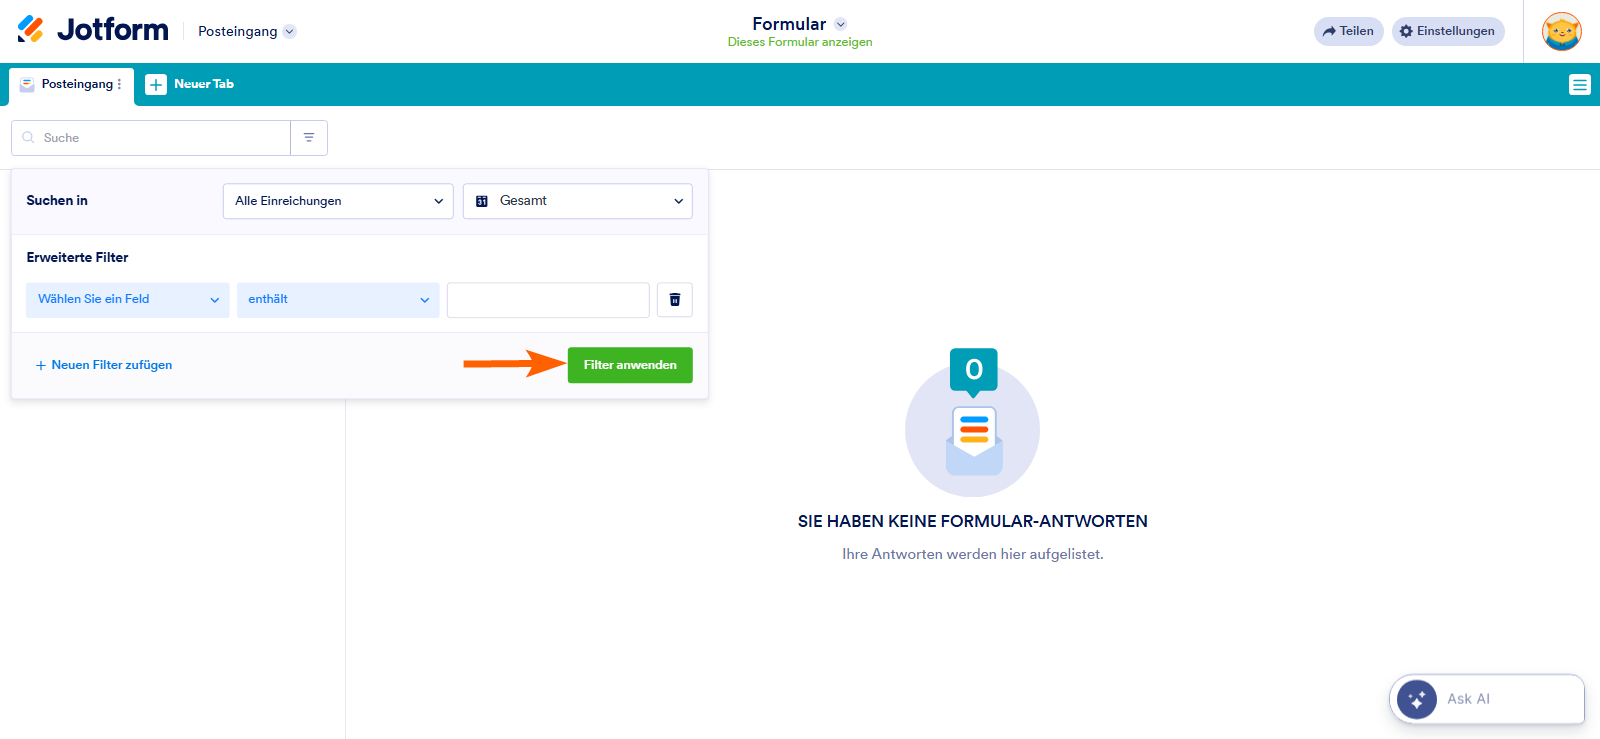The height and width of the screenshot is (739, 1600).
Task: Click the Teilen share button
Action: [1348, 31]
